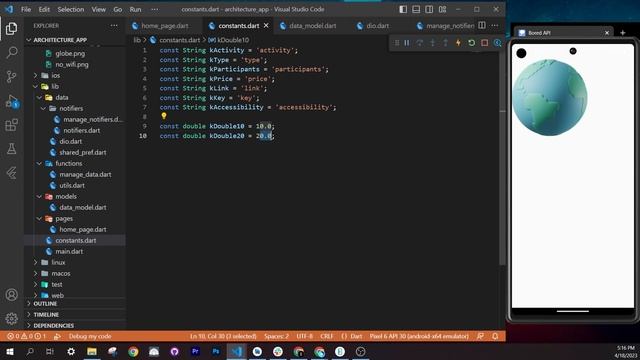Open the Explorer view in activity bar
The height and width of the screenshot is (360, 640).
[x=11, y=29]
